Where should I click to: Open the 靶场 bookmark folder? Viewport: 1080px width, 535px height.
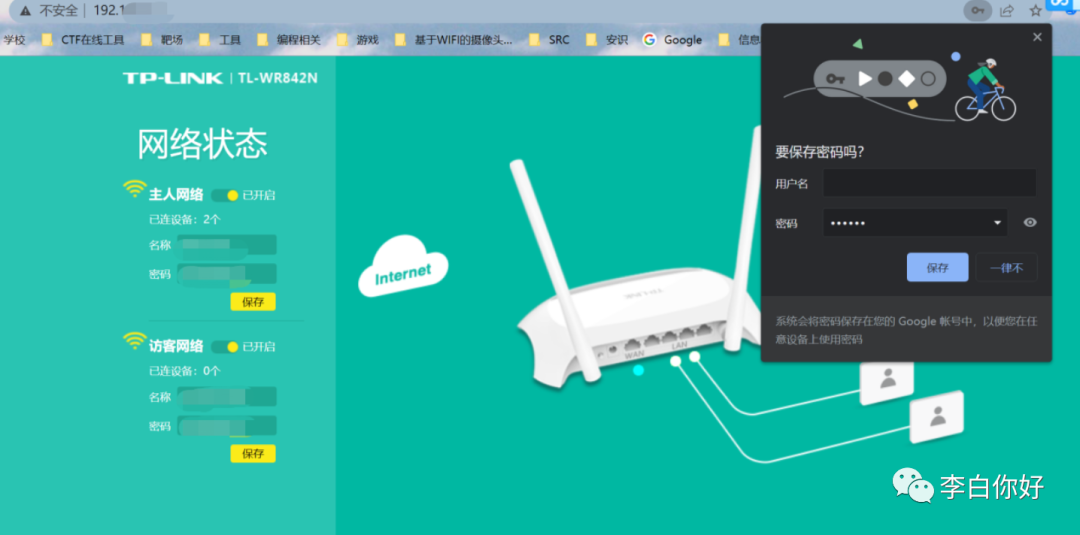tap(163, 40)
